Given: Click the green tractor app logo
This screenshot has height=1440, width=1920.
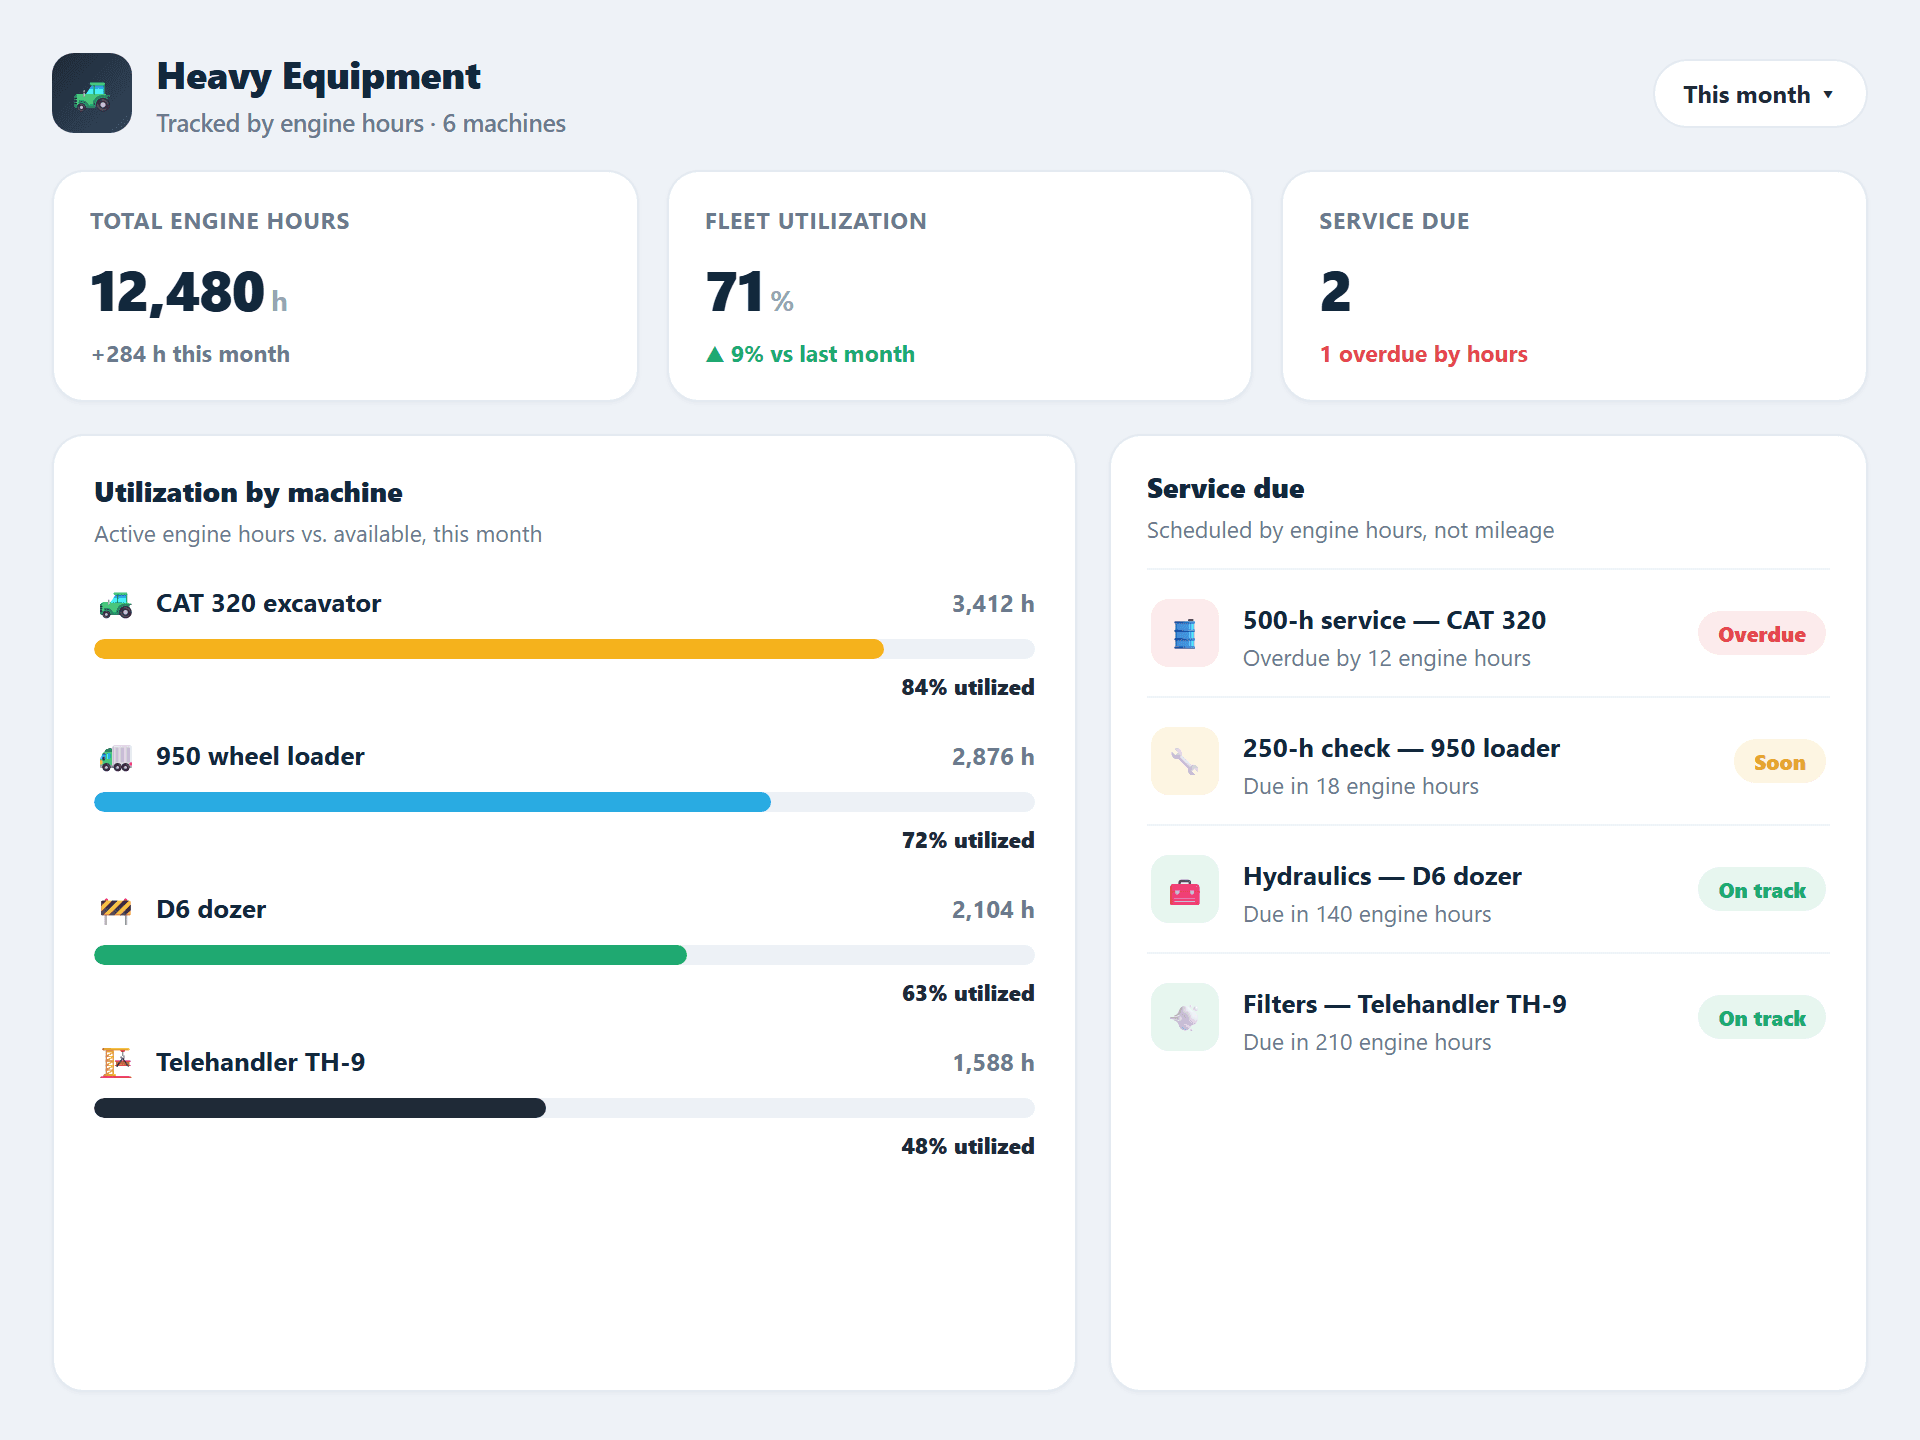Looking at the screenshot, I should (92, 93).
